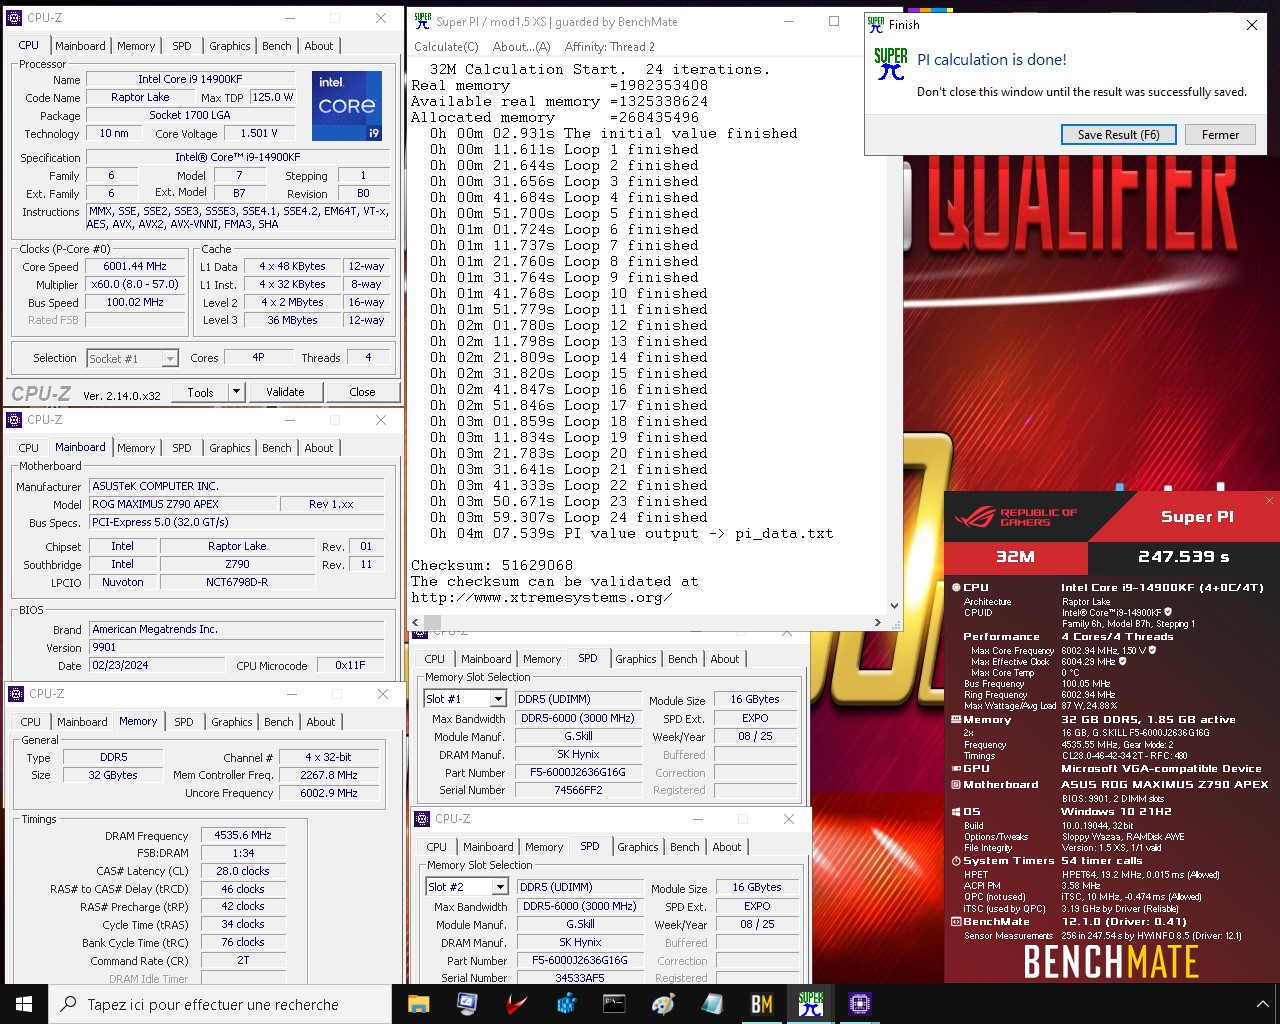
Task: Click Multiplier value x60.0 (8.0 - 57.0)
Action: click(135, 284)
